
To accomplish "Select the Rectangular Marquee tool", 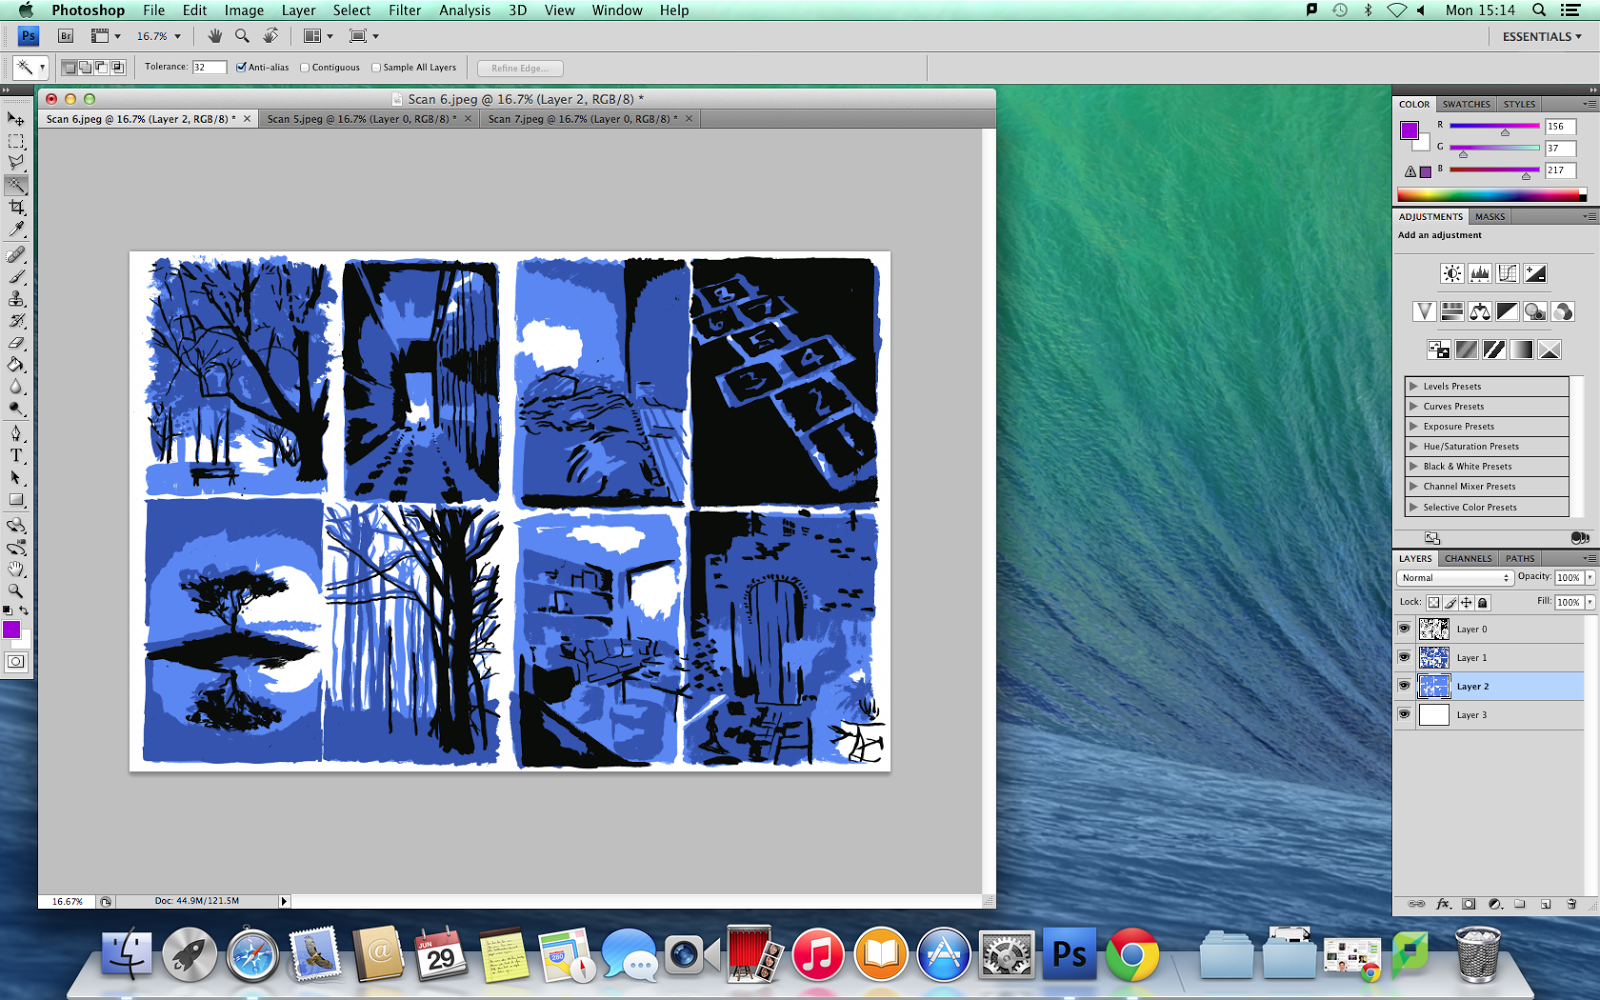I will coord(16,141).
